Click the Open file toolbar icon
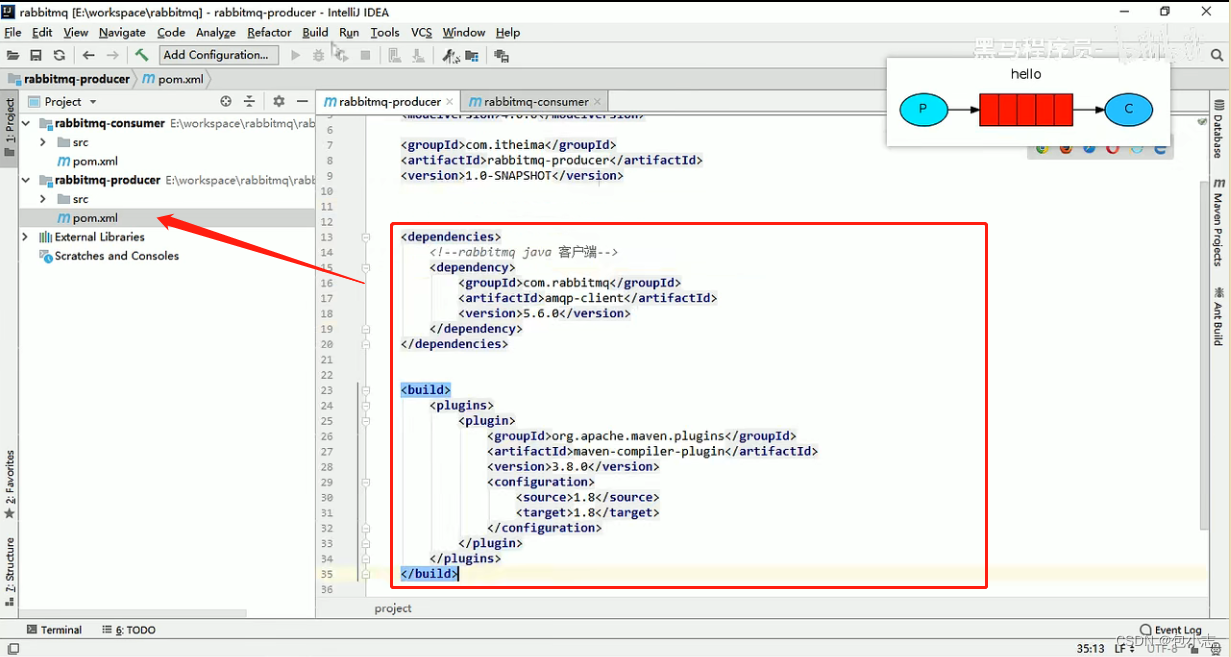This screenshot has width=1231, height=657. (x=13, y=56)
